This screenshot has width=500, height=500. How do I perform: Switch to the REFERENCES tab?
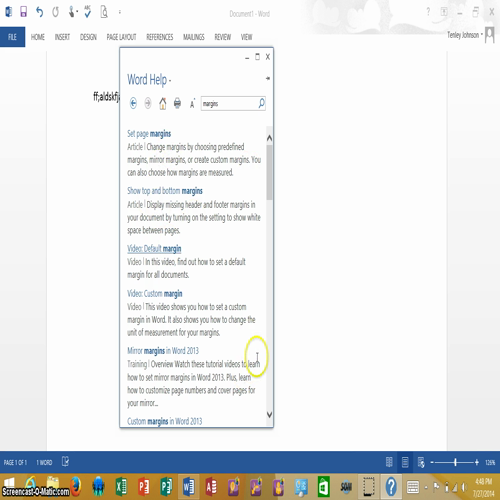click(x=160, y=37)
